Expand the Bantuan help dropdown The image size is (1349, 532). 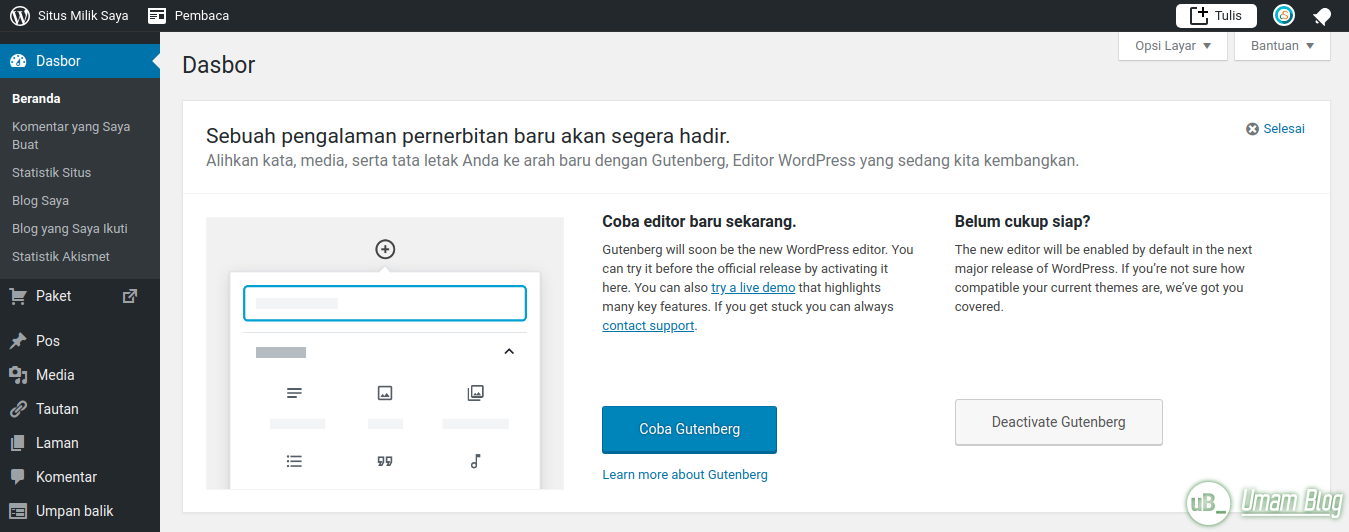(1283, 46)
